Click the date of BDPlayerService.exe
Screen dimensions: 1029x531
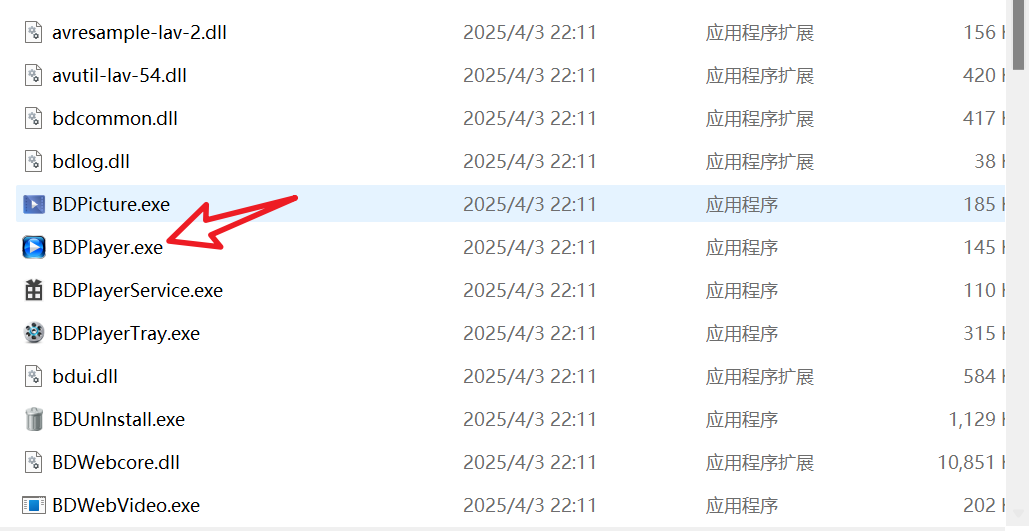tap(530, 290)
